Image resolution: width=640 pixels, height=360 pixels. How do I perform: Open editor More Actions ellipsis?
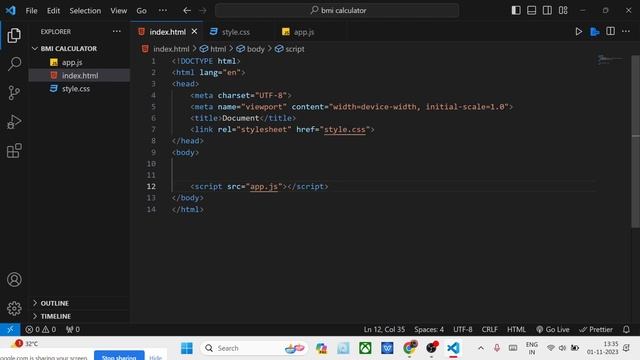pos(626,31)
